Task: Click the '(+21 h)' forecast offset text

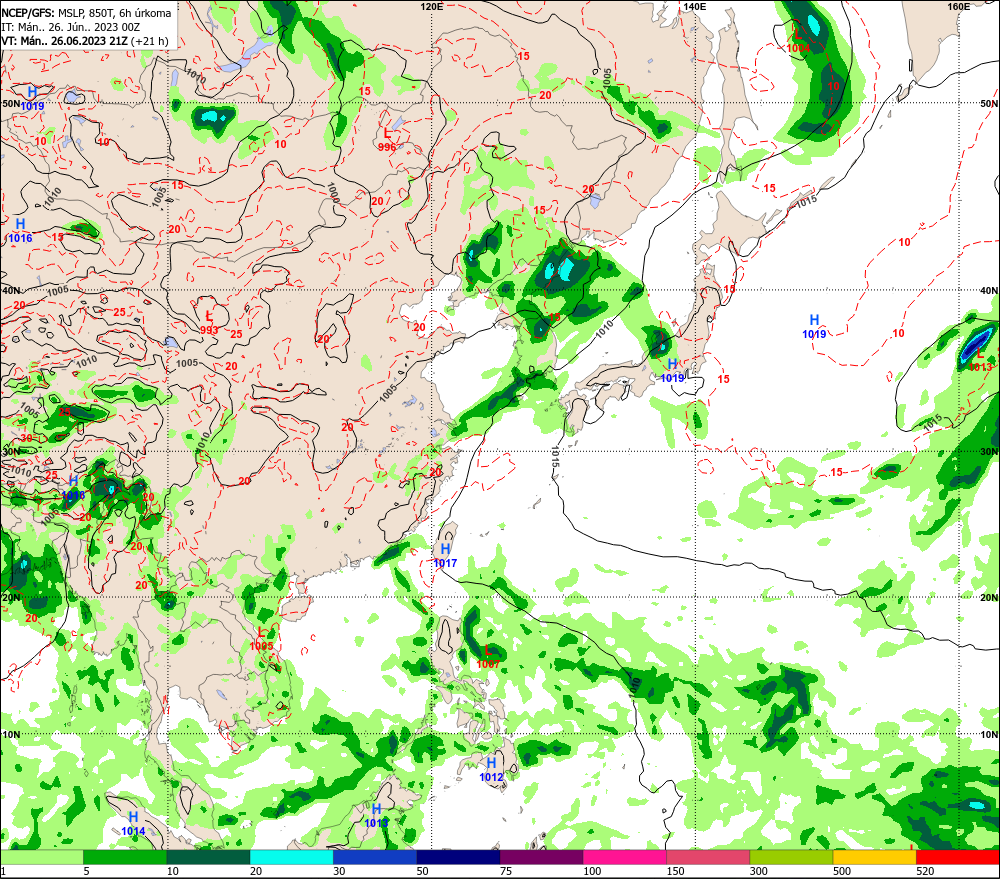Action: (x=150, y=41)
